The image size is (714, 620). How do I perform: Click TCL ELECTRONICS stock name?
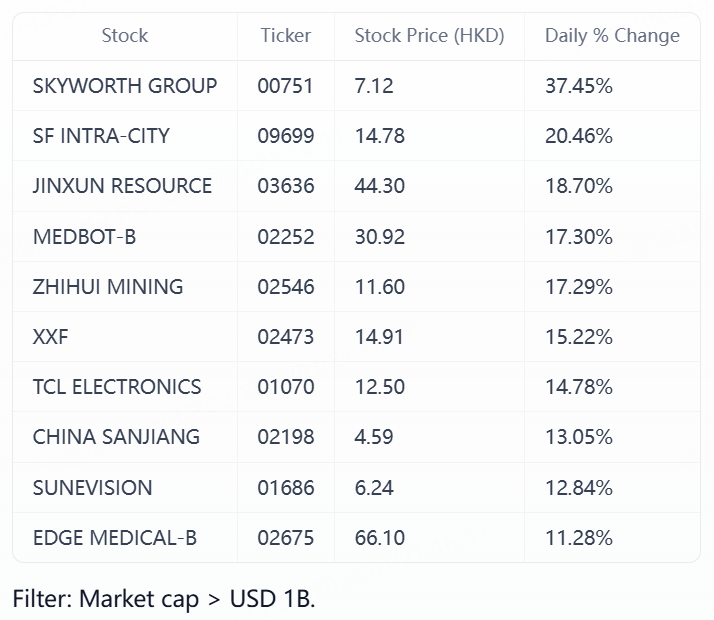[117, 387]
